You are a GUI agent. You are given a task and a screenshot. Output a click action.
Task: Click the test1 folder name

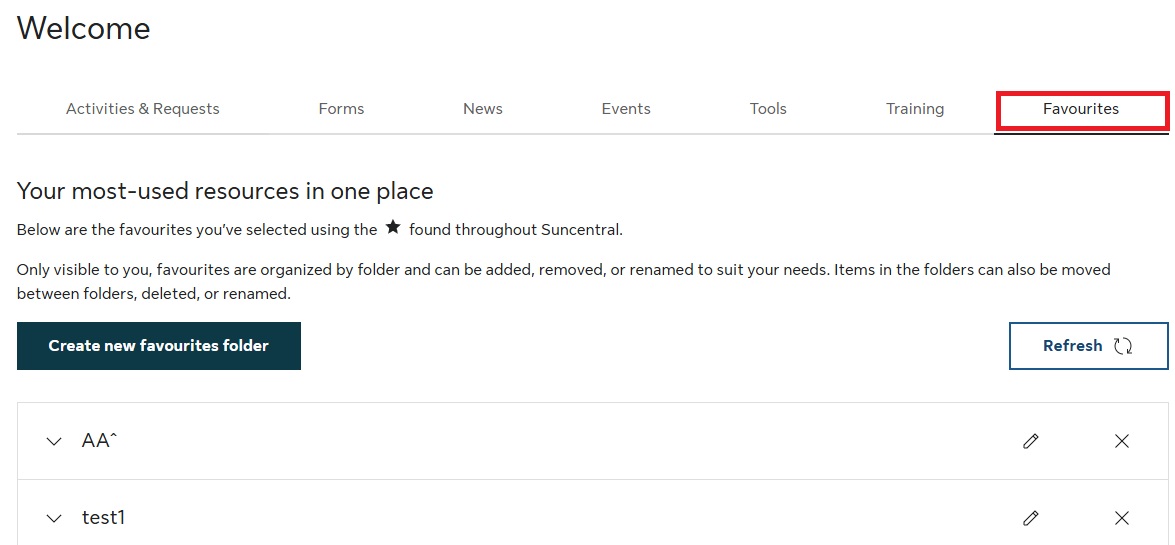(104, 518)
